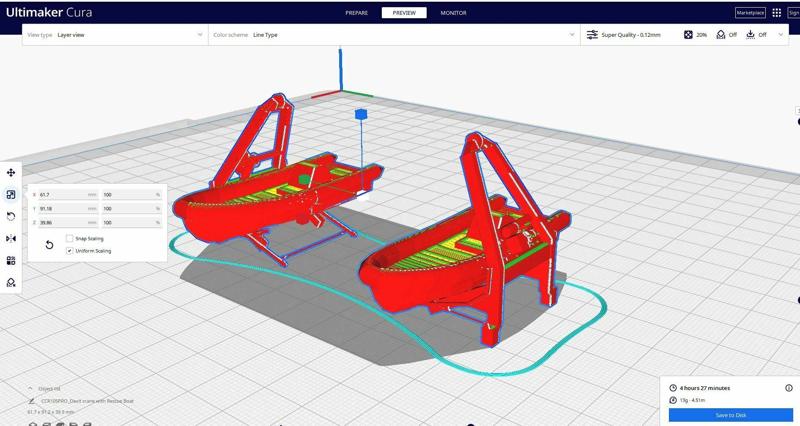Open the Marketplace
The height and width of the screenshot is (426, 800).
(750, 13)
